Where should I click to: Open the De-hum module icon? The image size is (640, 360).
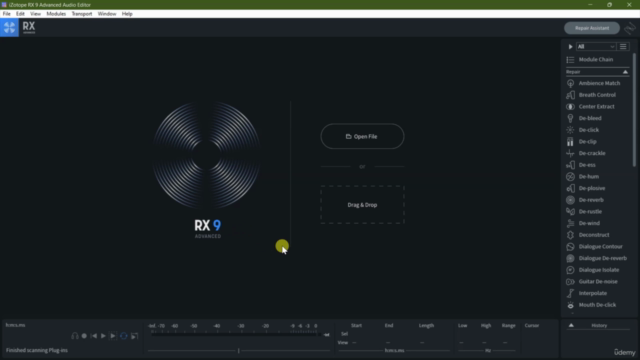(x=570, y=177)
